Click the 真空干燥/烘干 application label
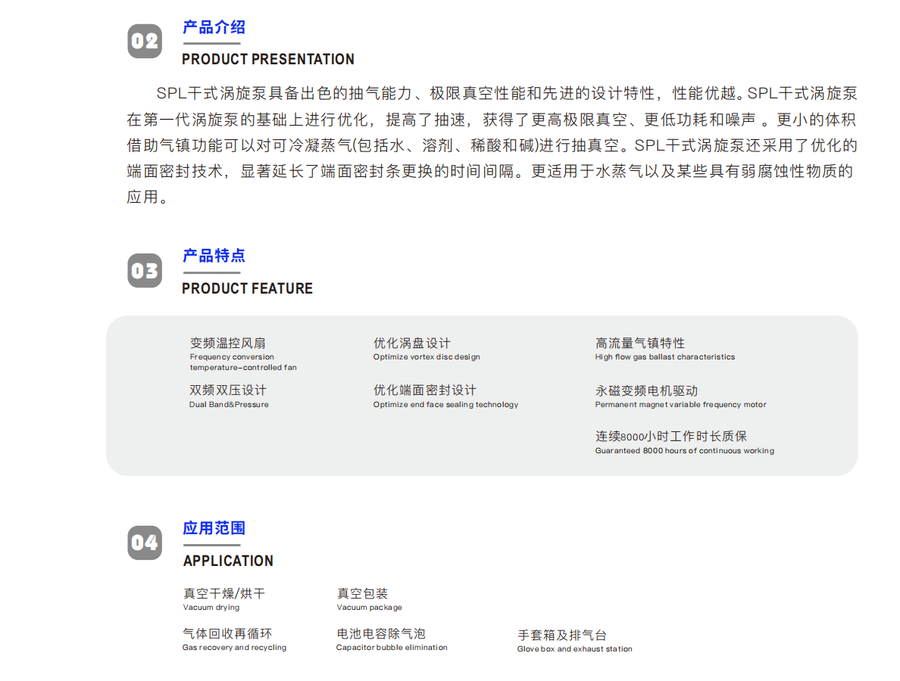The width and height of the screenshot is (900, 681). click(224, 594)
